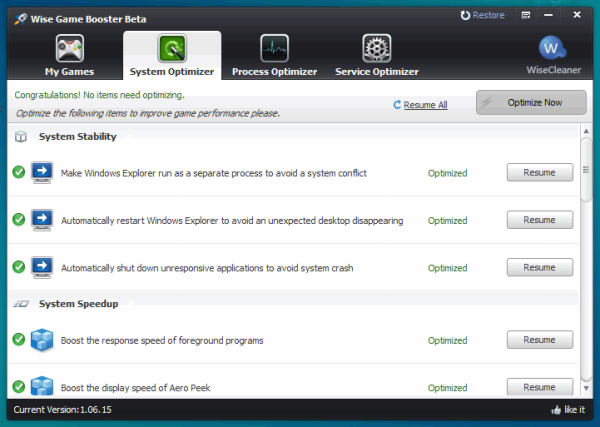The height and width of the screenshot is (427, 600).
Task: Click the 'like it' thumbs-up icon
Action: click(x=556, y=410)
